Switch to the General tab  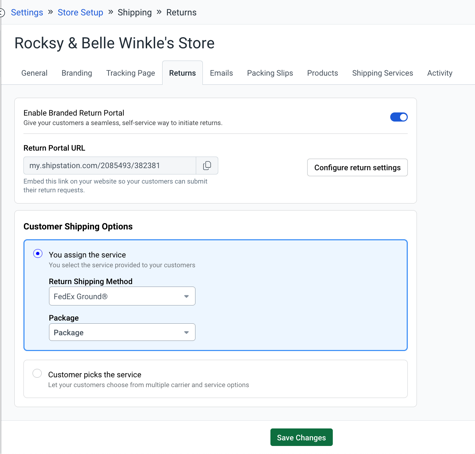coord(34,73)
